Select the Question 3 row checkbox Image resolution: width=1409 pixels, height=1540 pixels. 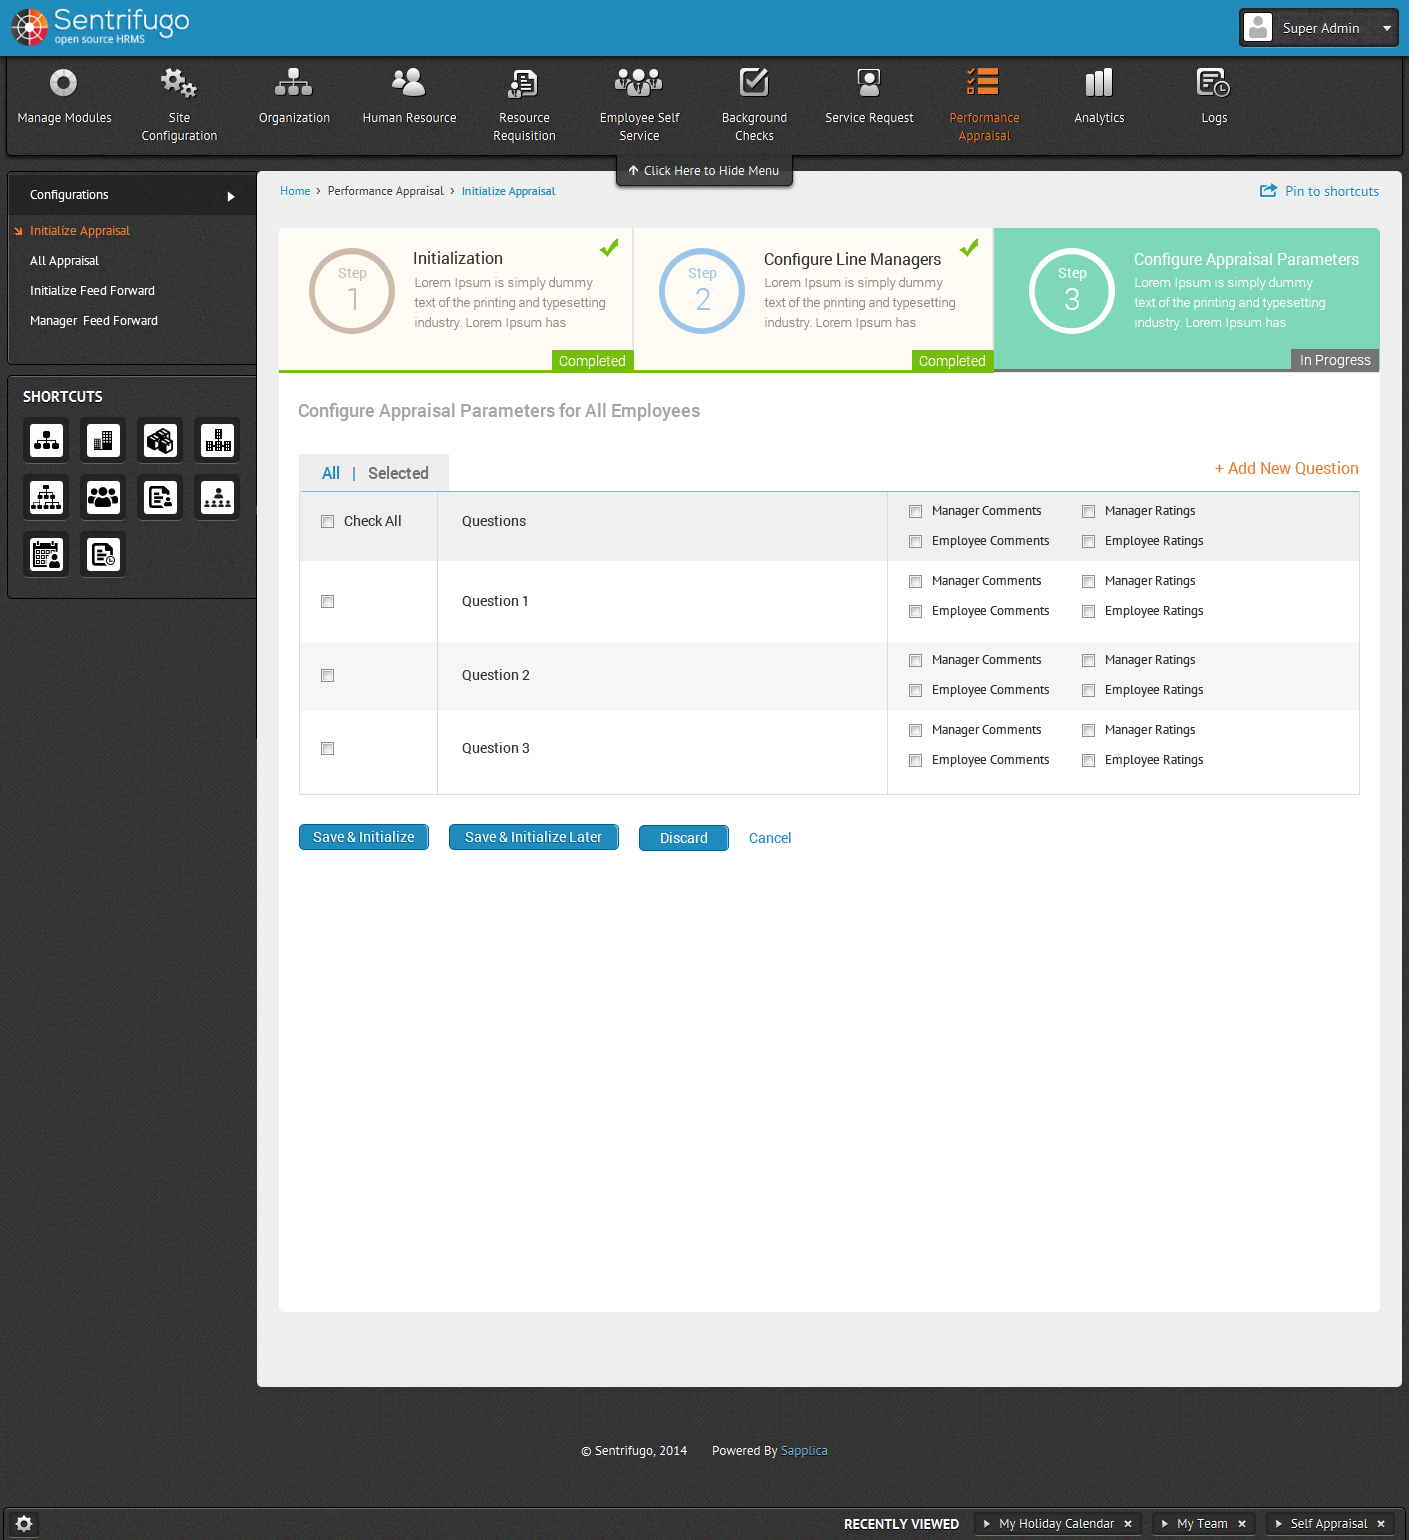tap(327, 748)
